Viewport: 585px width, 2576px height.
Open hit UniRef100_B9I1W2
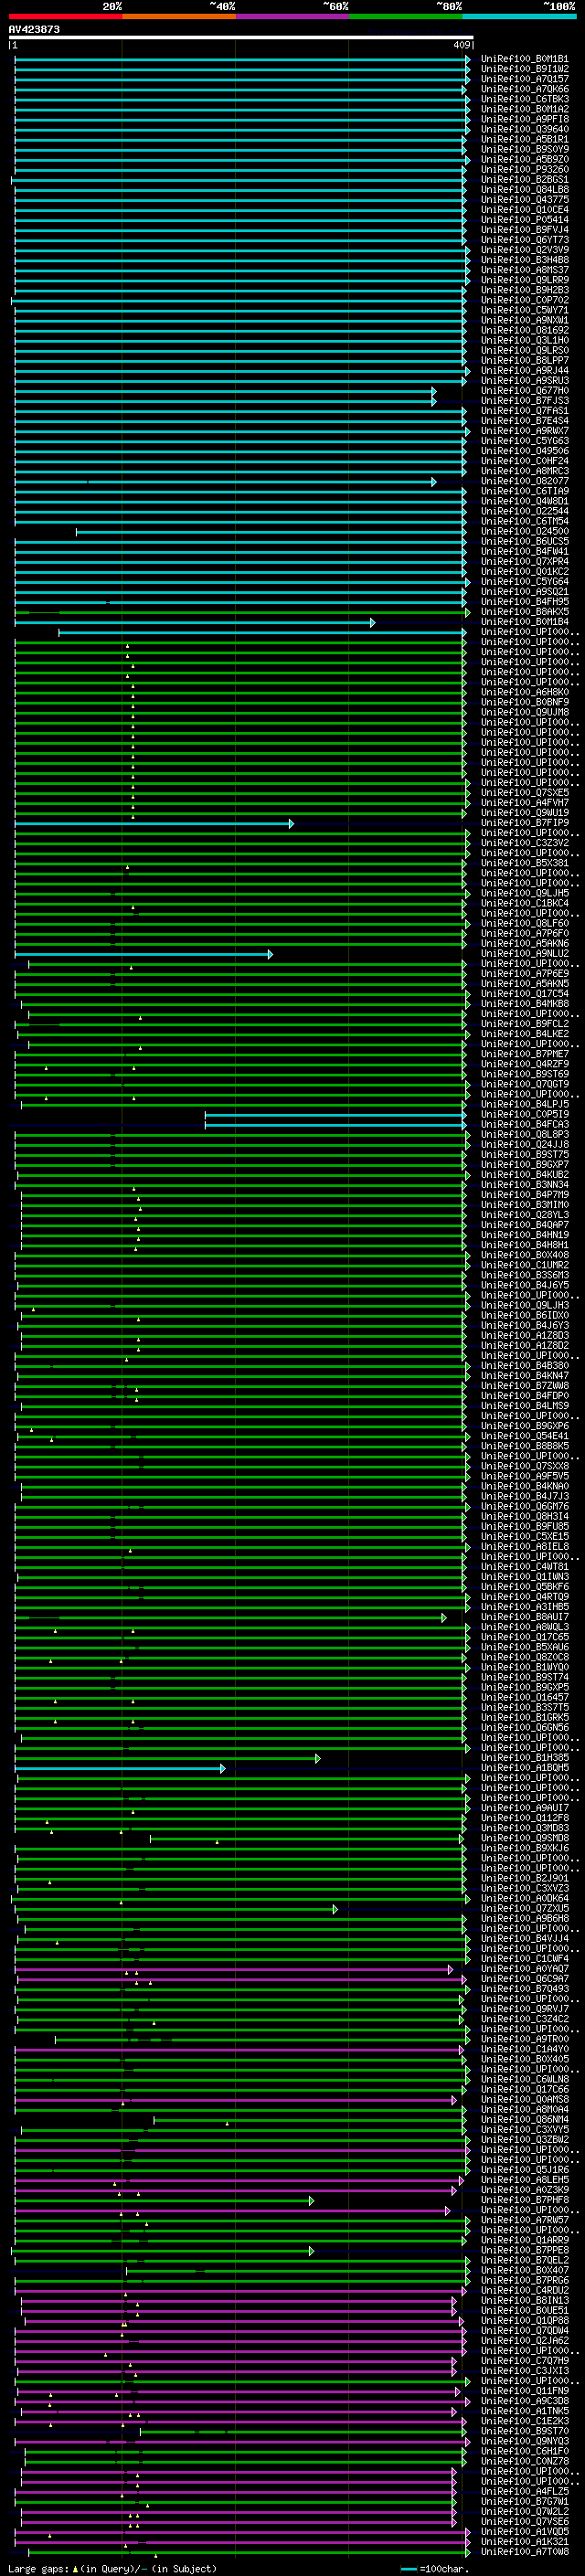(525, 69)
